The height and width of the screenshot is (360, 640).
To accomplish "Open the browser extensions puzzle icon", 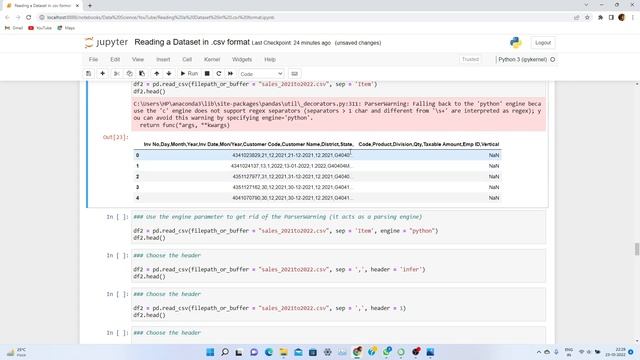I will (x=600, y=18).
